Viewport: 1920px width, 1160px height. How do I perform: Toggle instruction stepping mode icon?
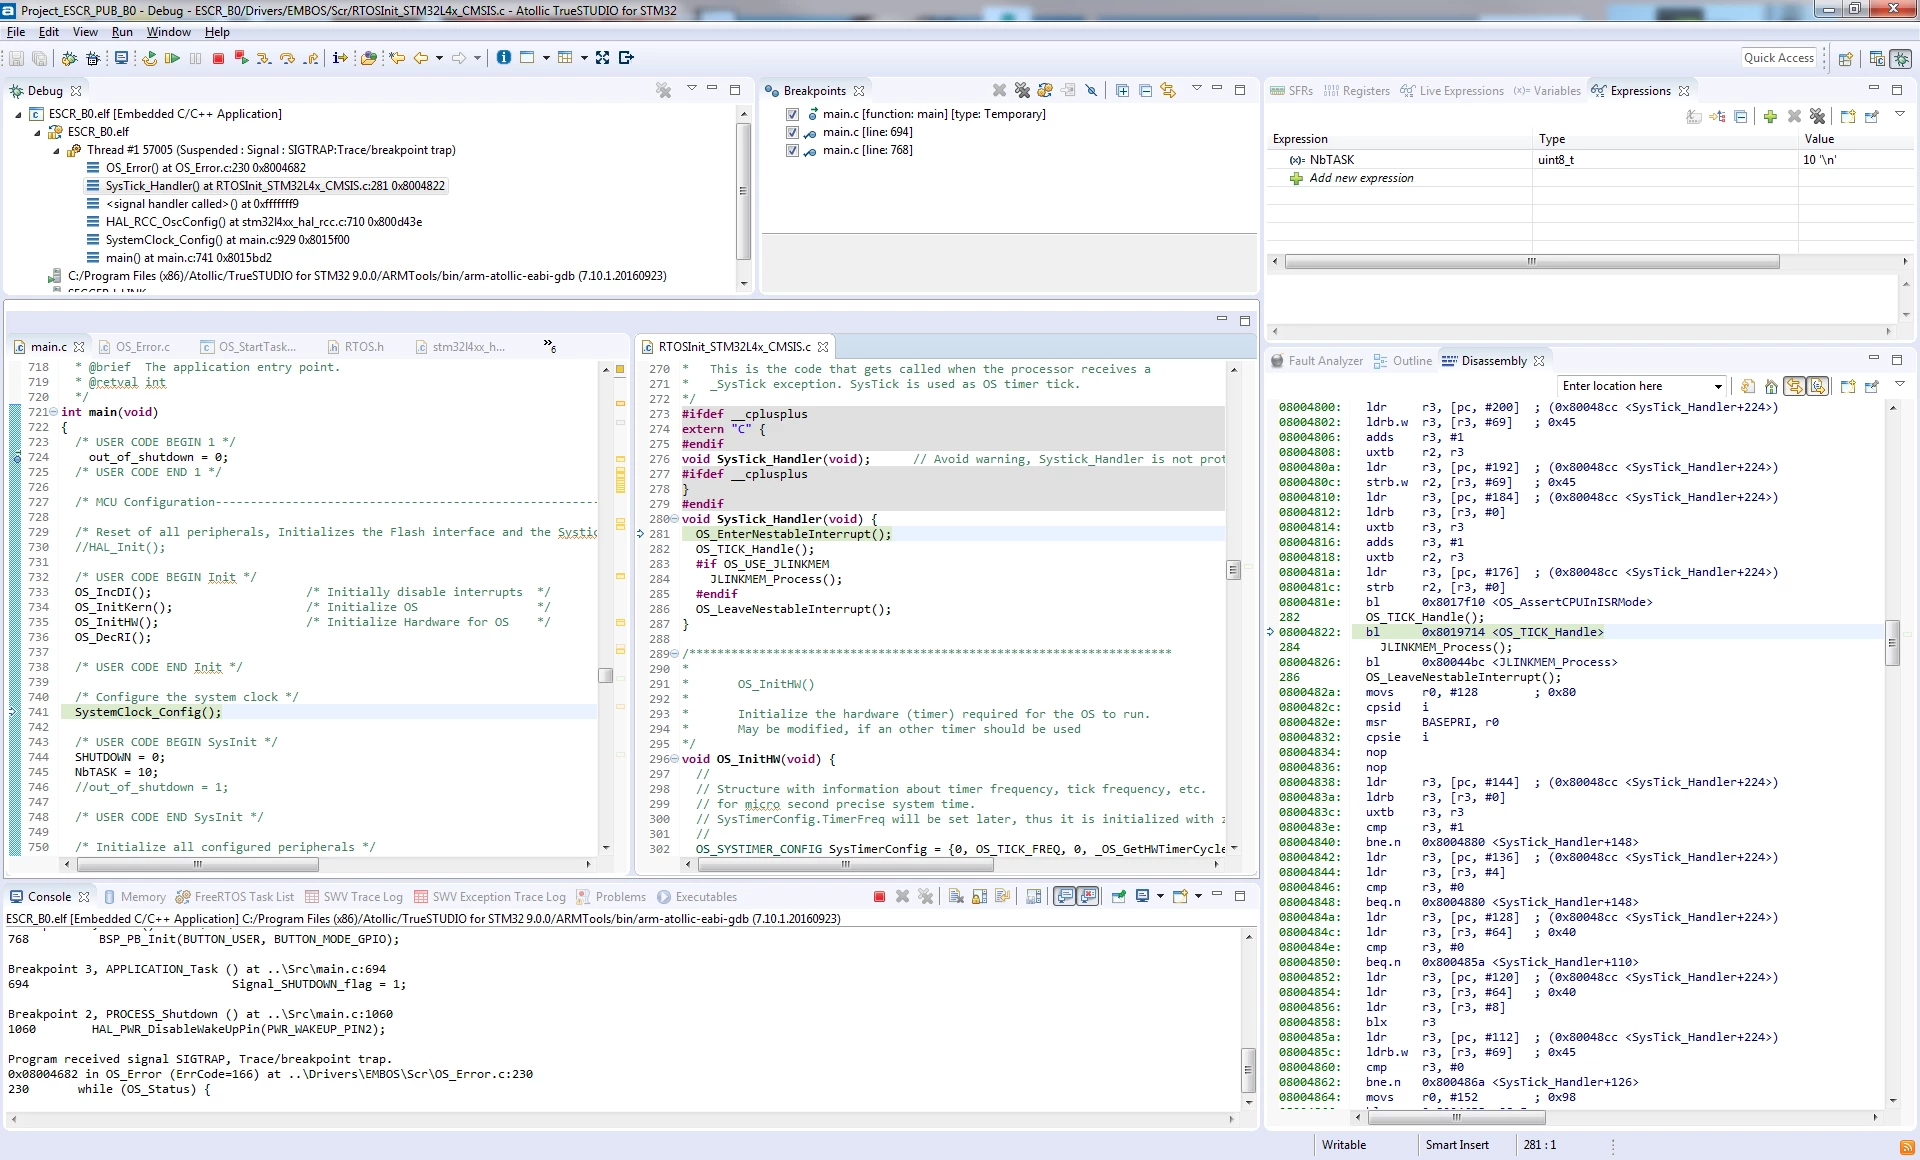(340, 58)
